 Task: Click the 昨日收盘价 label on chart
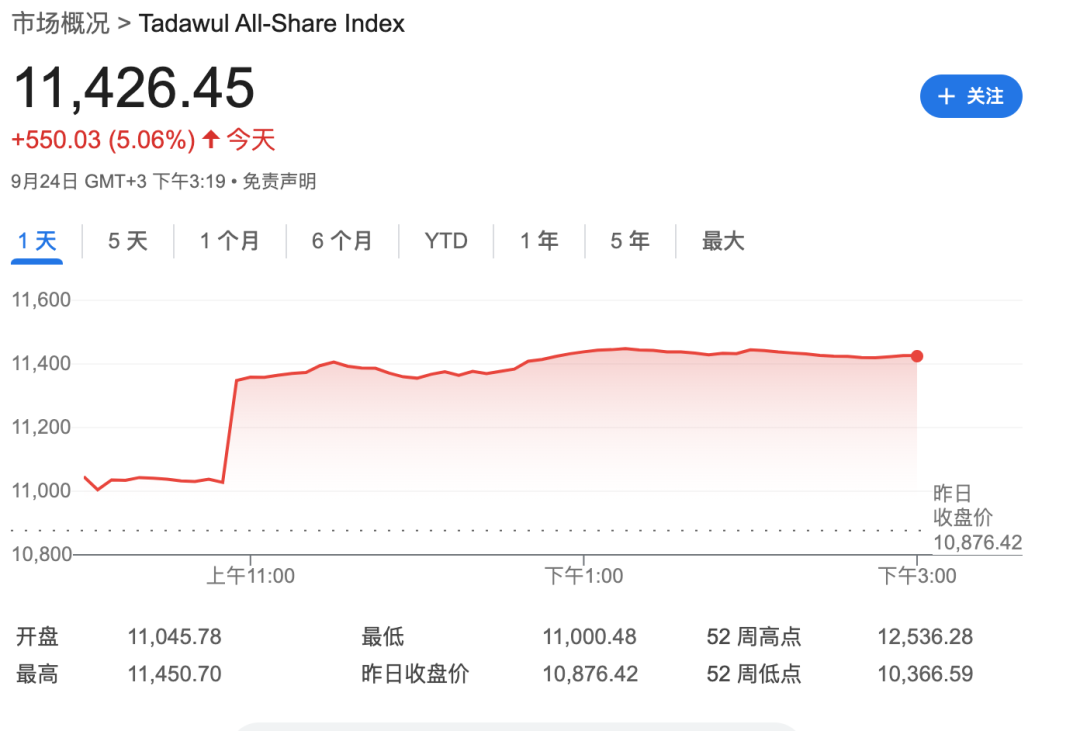964,505
